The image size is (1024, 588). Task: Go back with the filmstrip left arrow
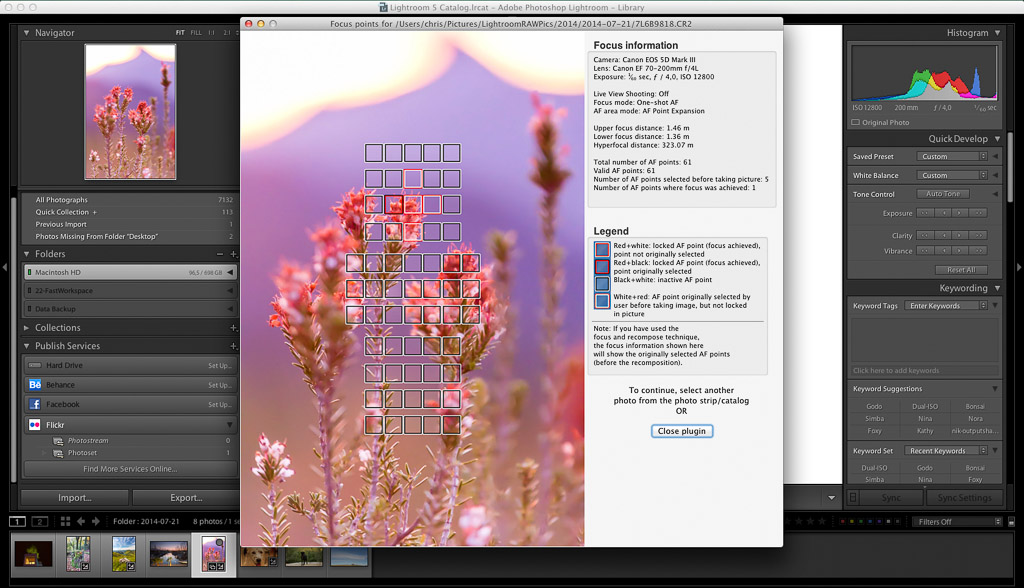pos(81,521)
